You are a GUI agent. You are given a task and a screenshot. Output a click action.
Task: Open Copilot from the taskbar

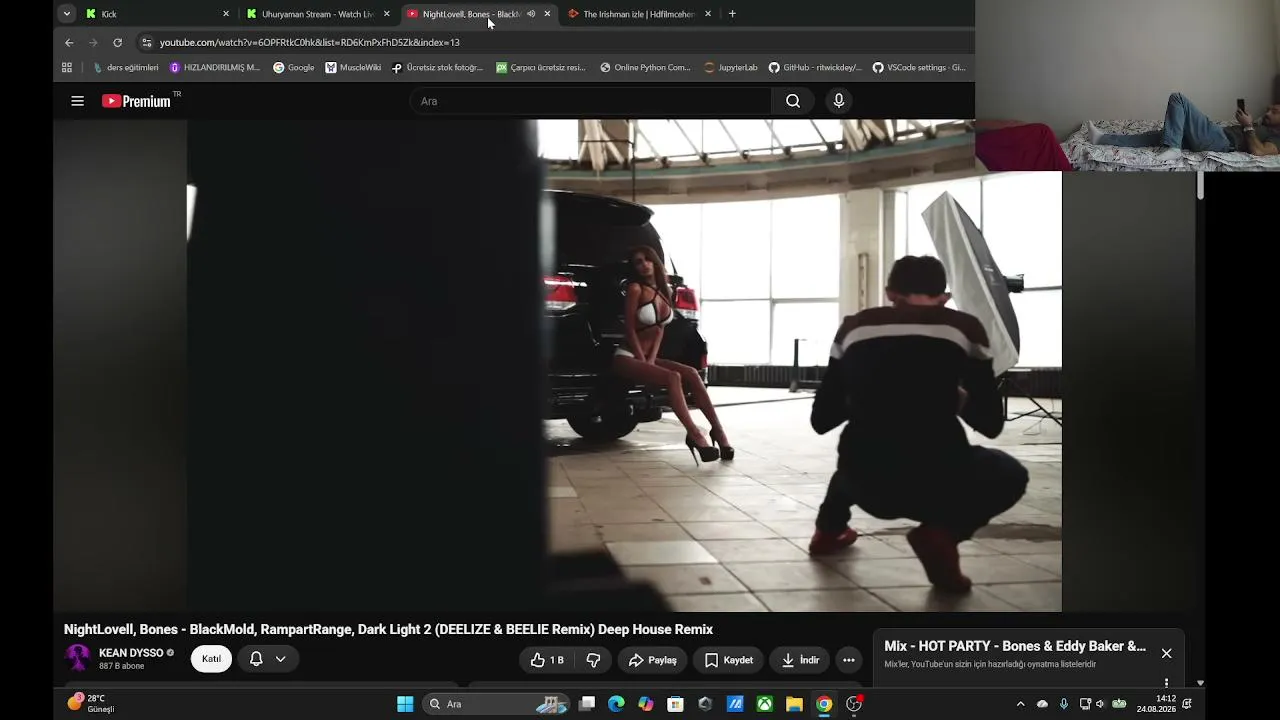(x=646, y=704)
